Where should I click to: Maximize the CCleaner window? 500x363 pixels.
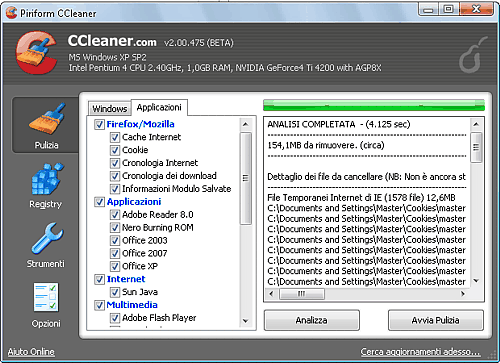[x=449, y=9]
